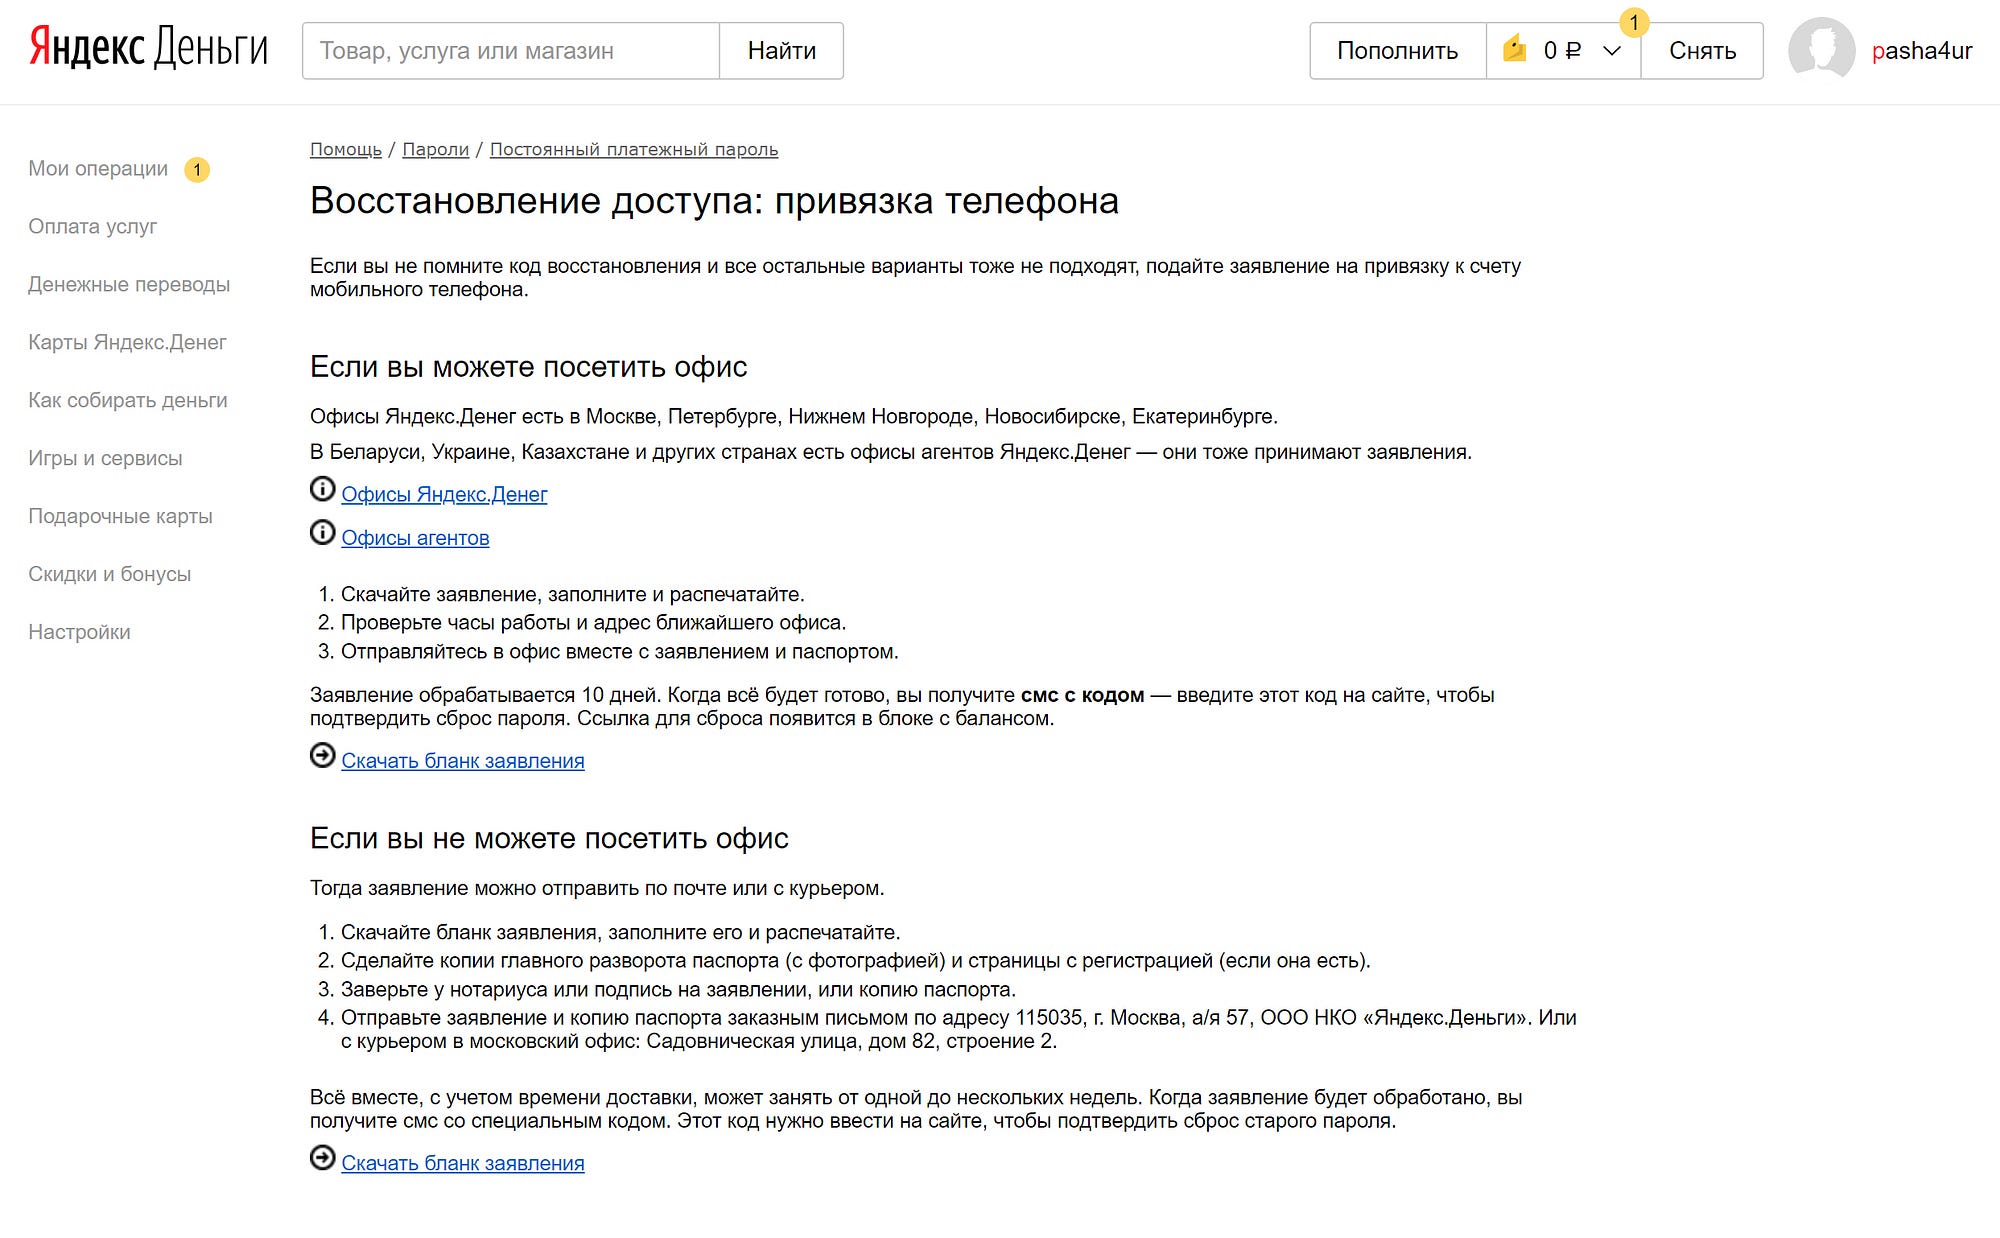The width and height of the screenshot is (2000, 1238).
Task: Click the 0 ₽ balance amount
Action: 1562,51
